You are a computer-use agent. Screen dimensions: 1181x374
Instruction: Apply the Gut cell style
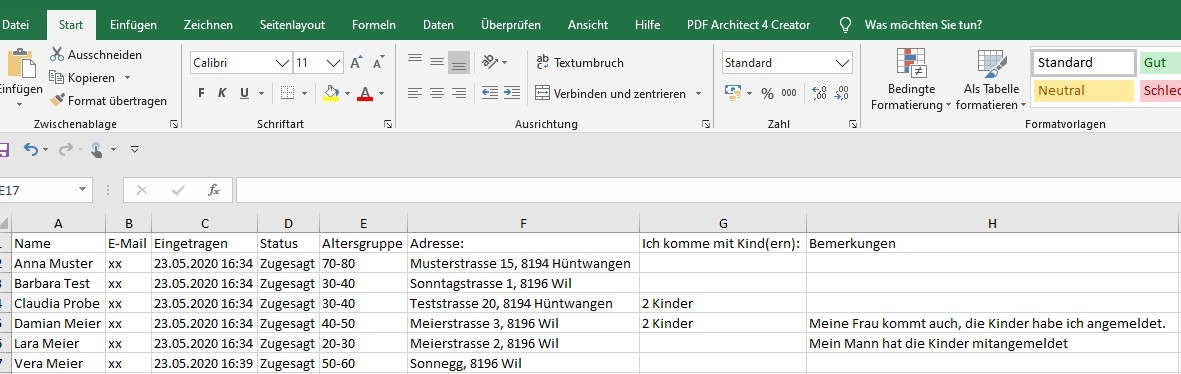[x=1160, y=63]
